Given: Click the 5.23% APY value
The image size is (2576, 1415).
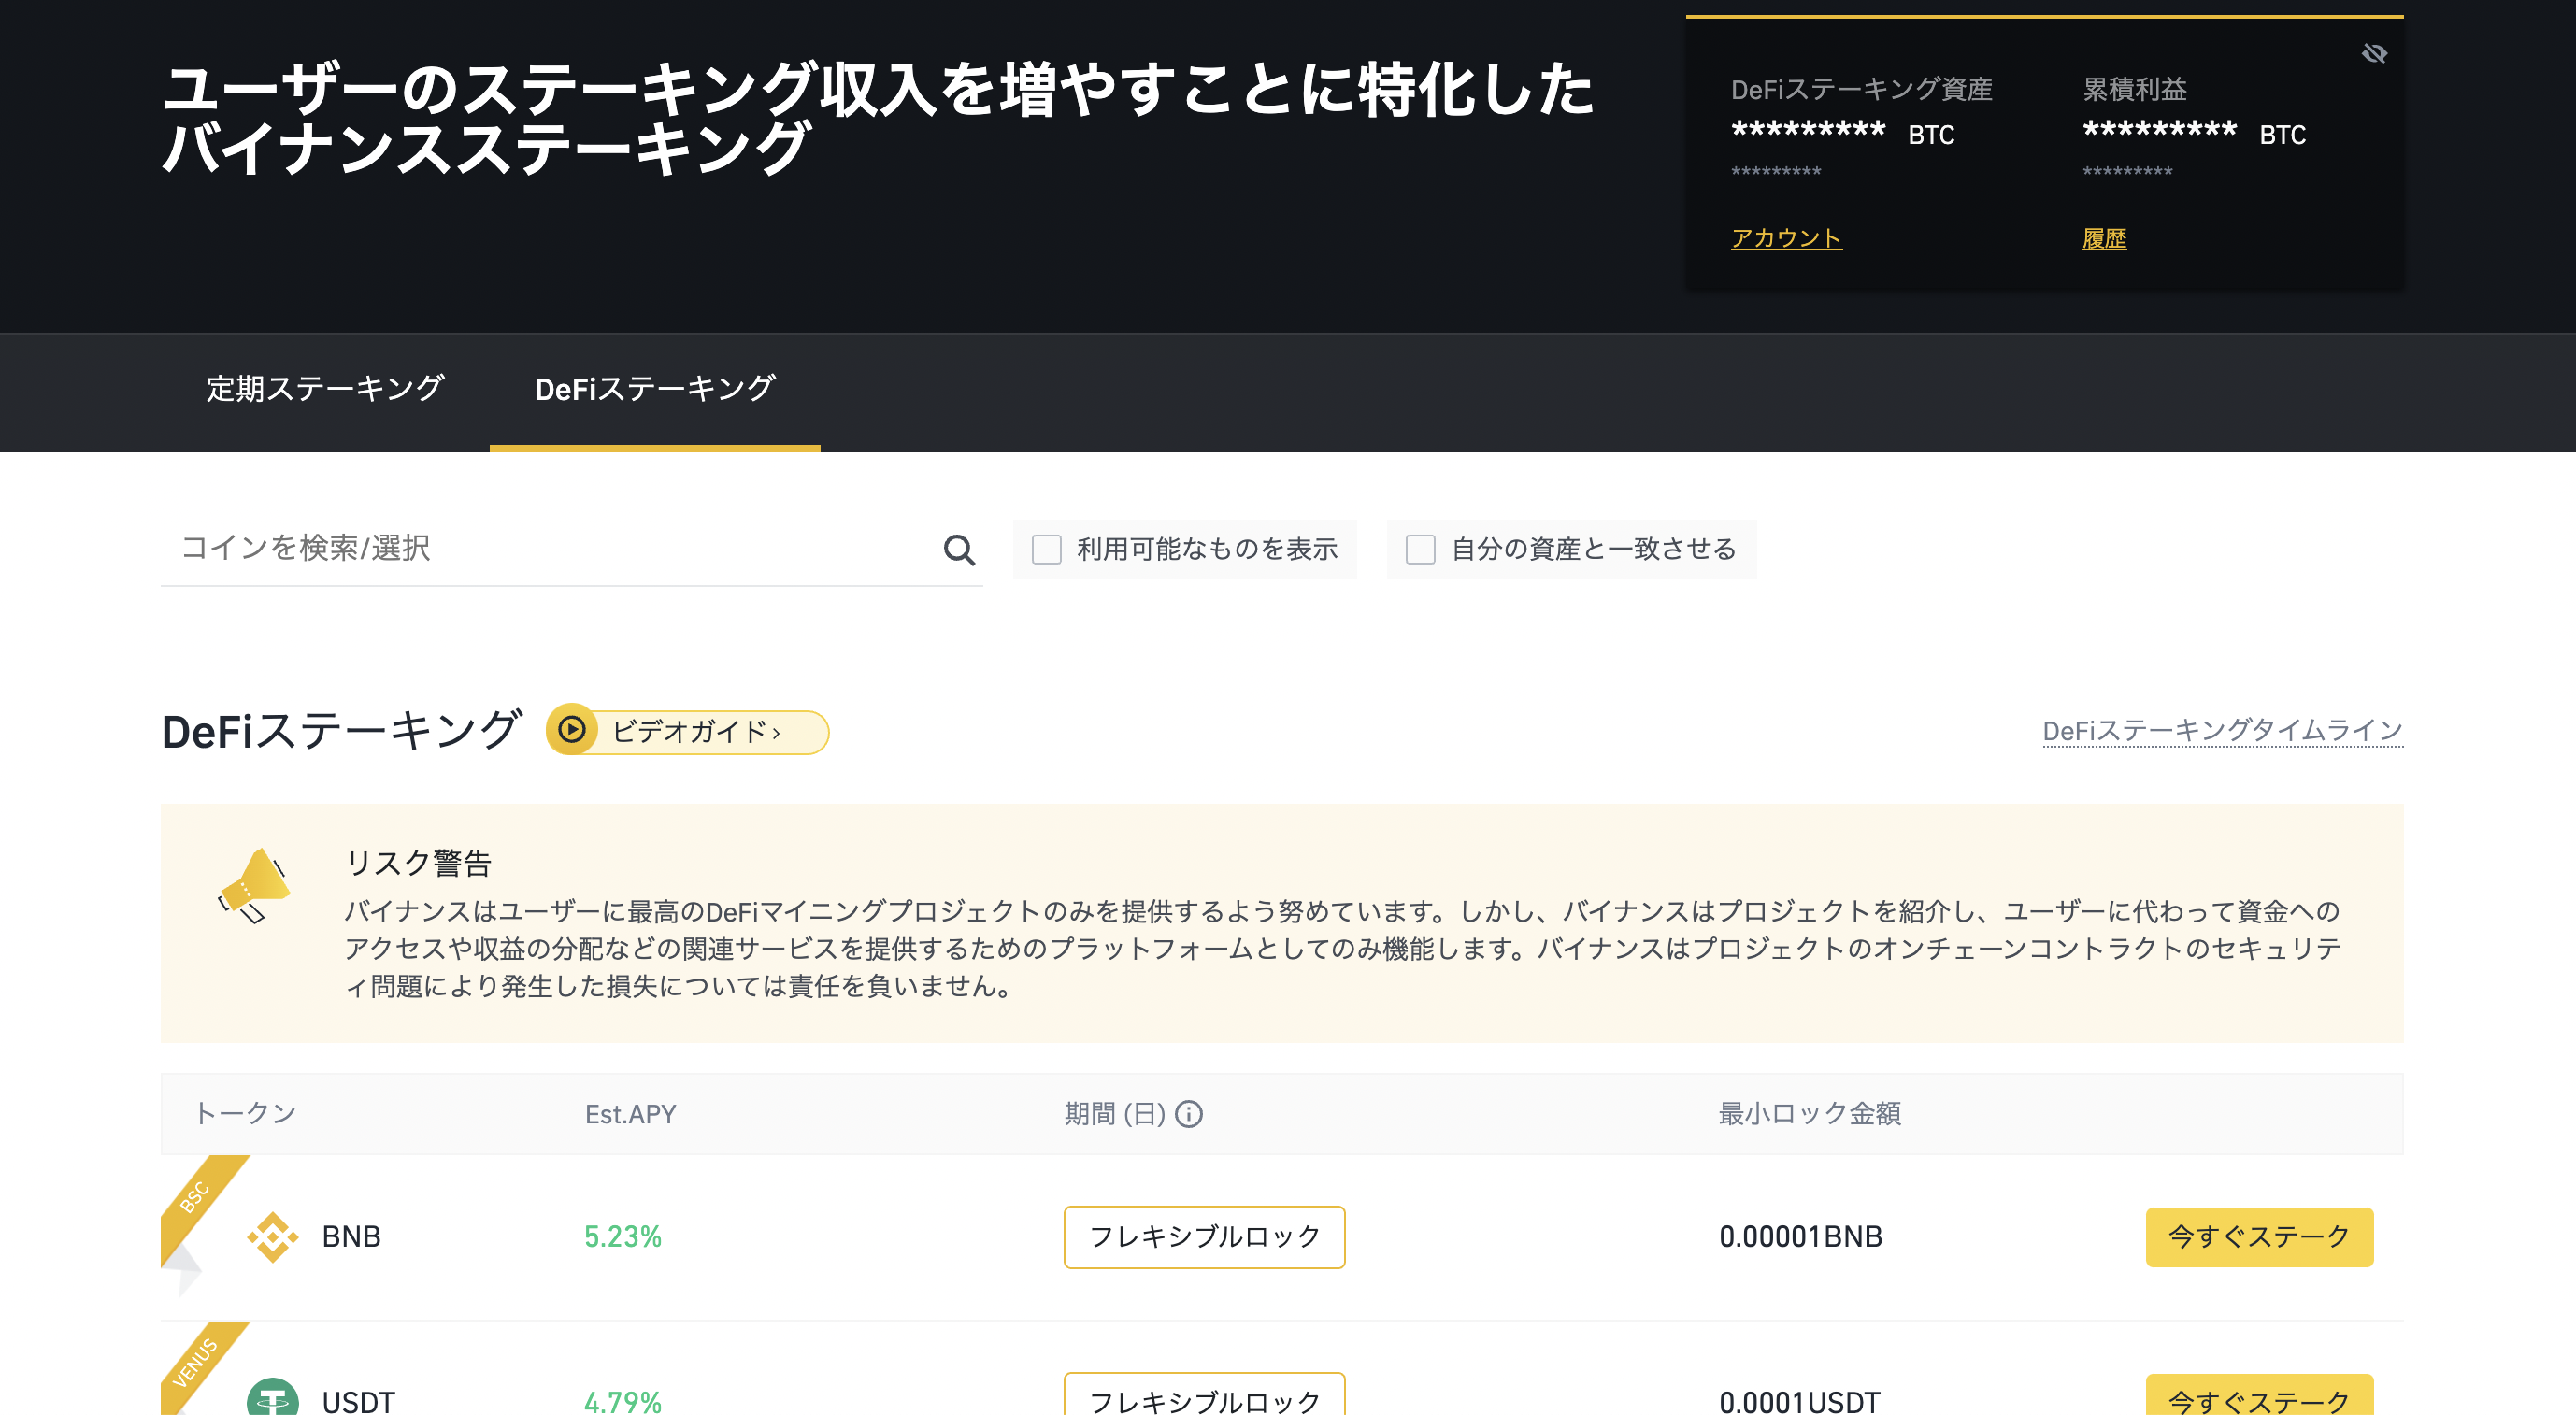Looking at the screenshot, I should click(622, 1237).
